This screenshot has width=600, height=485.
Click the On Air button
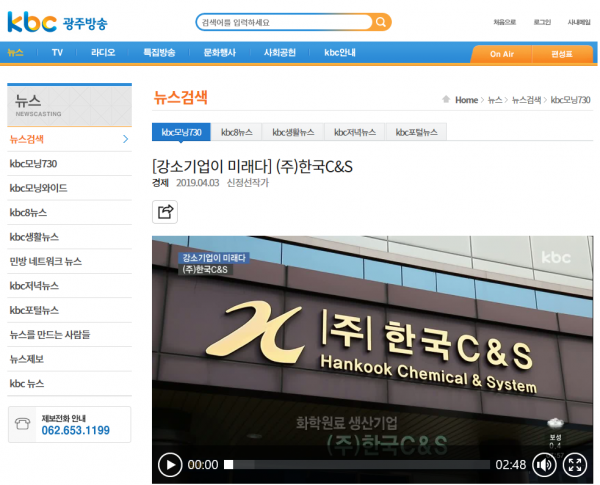pos(502,54)
